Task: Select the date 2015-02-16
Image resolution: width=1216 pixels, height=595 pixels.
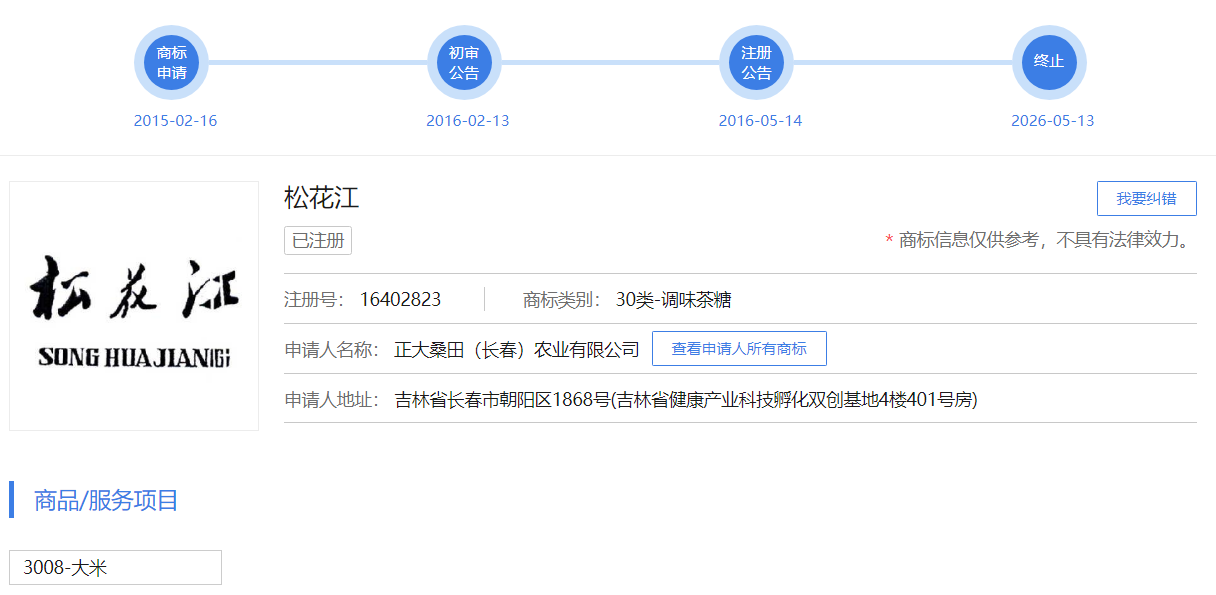Action: coord(175,121)
